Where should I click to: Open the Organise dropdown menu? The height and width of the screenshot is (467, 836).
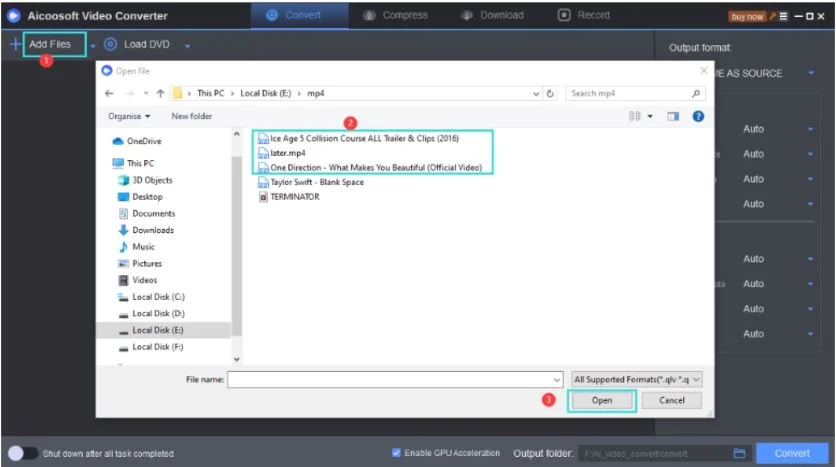(x=129, y=116)
